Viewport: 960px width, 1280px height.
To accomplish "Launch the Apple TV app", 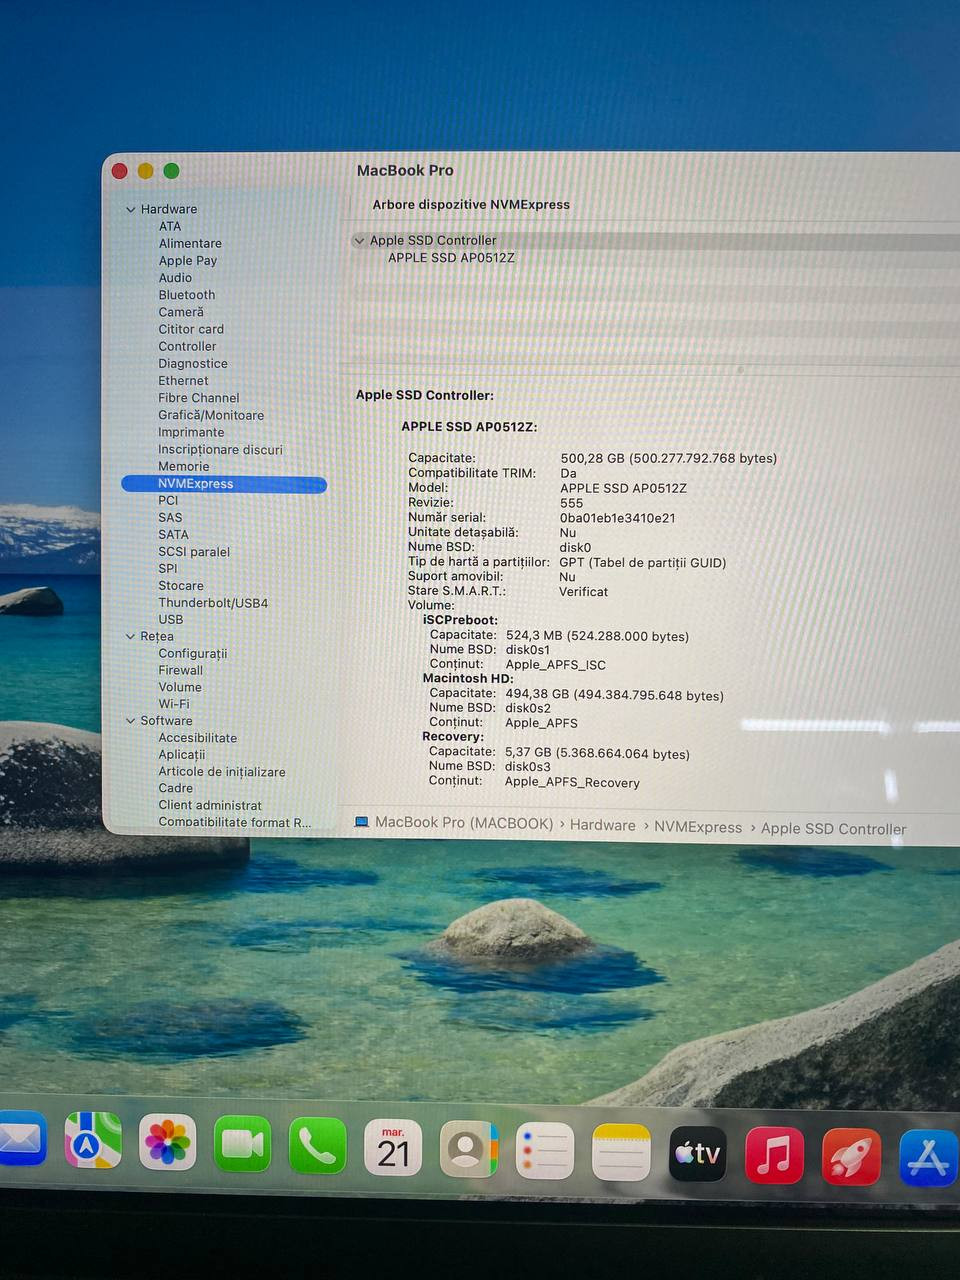I will click(697, 1153).
